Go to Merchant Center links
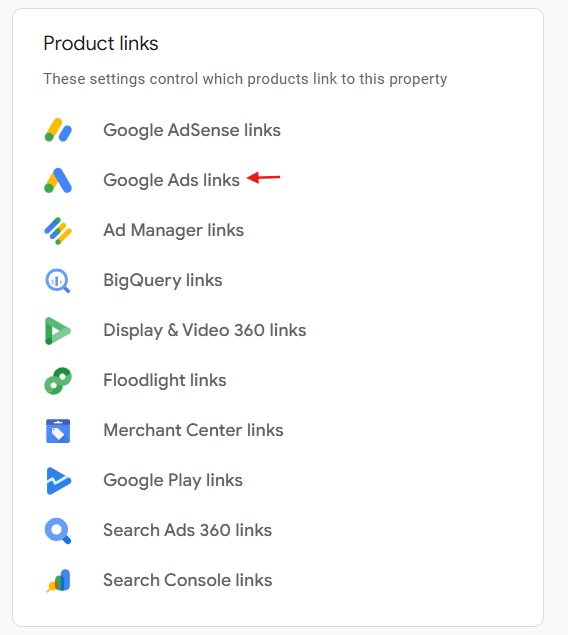The width and height of the screenshot is (568, 635). [x=193, y=430]
